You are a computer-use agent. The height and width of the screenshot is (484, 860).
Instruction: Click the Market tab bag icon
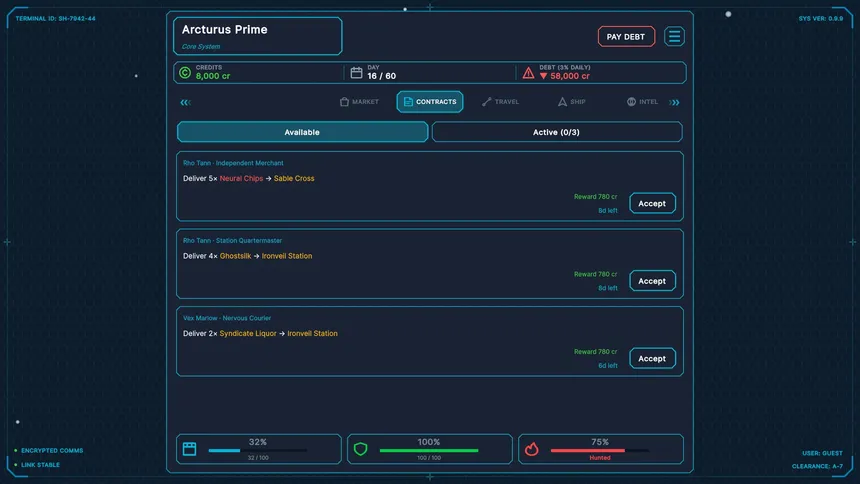(x=344, y=102)
